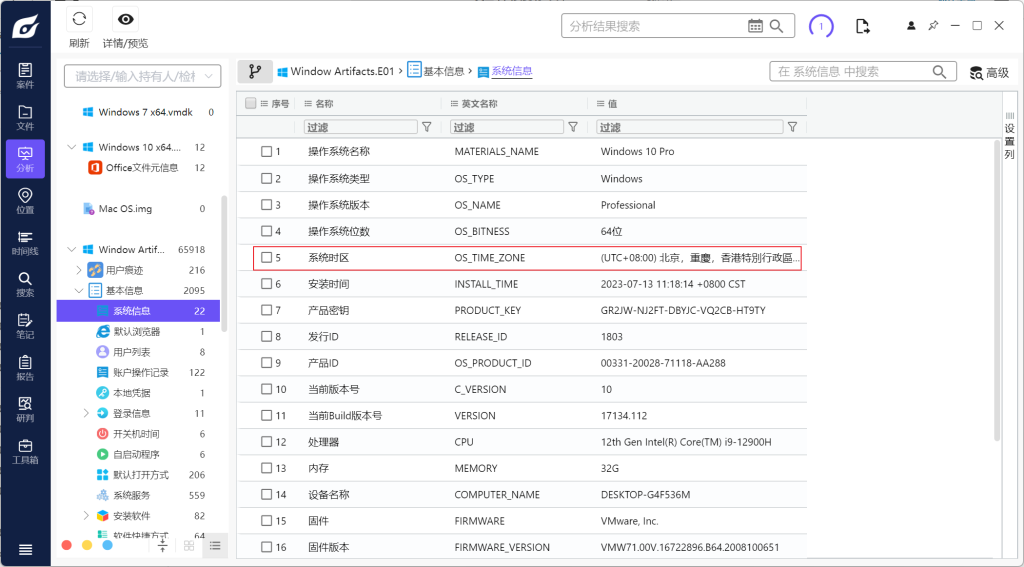
Task: Click the 在 系统信息 中搜索 field
Action: (x=850, y=72)
